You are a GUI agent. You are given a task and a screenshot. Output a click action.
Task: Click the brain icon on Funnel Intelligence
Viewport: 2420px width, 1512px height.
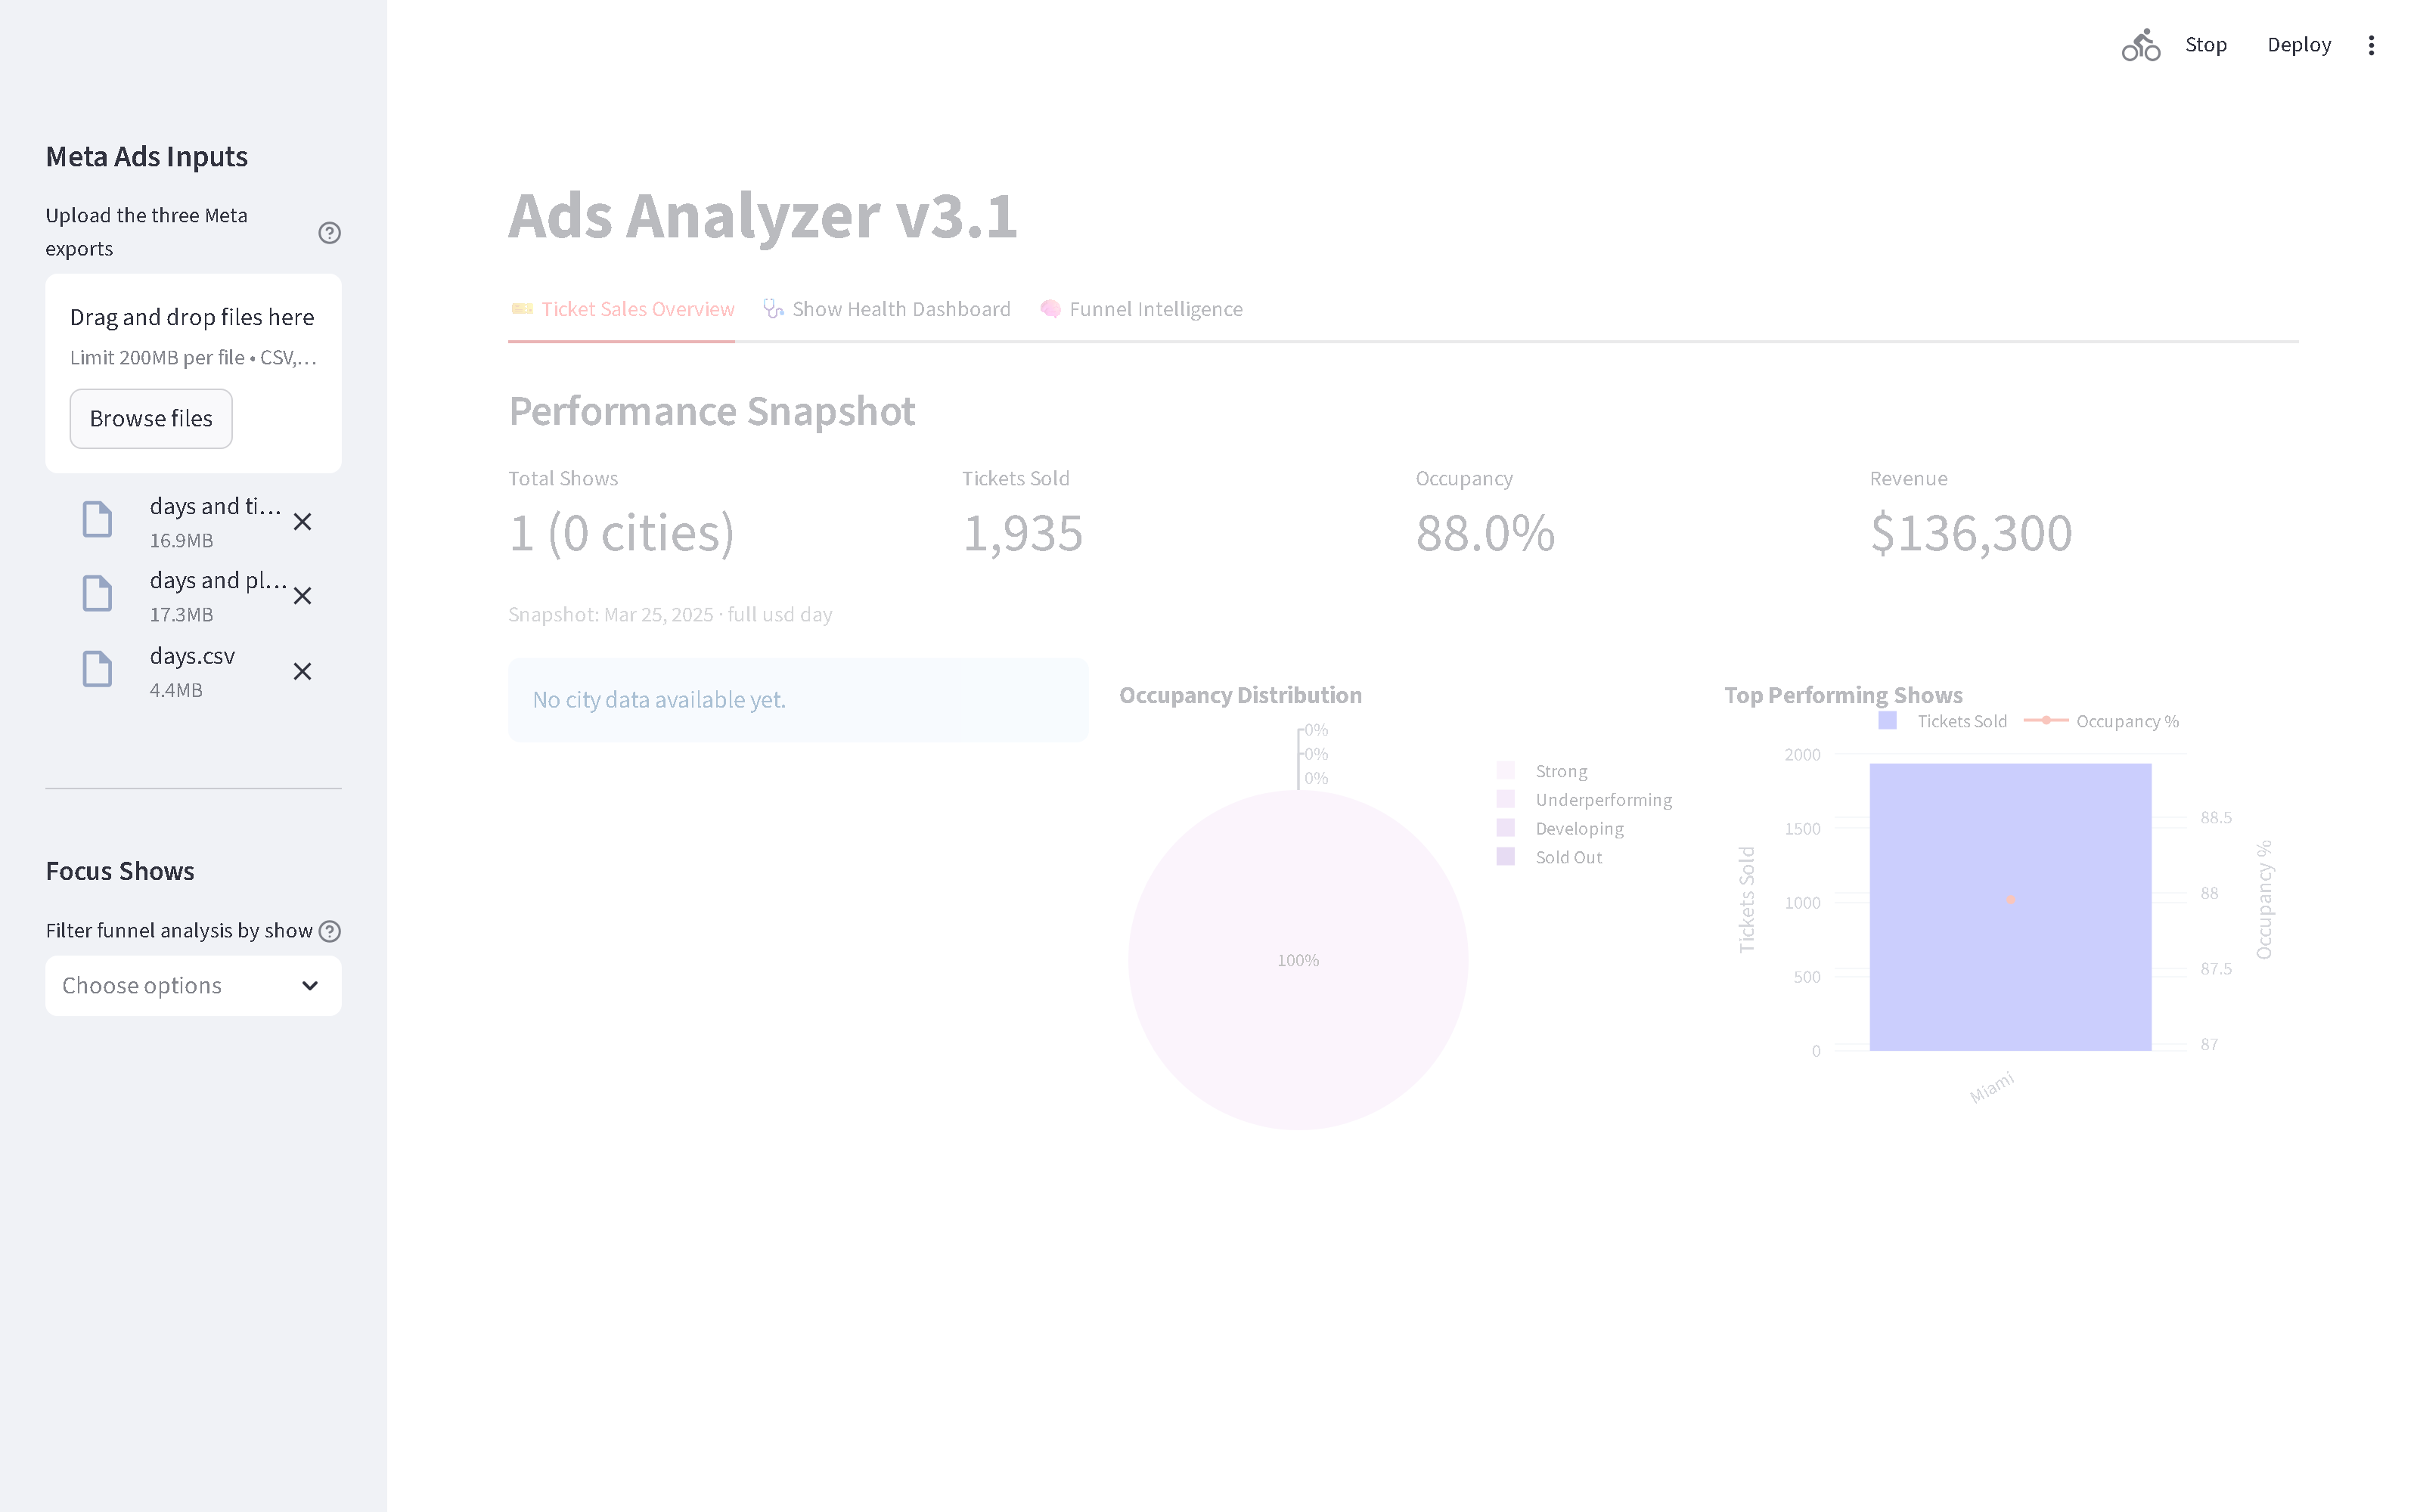point(1051,309)
